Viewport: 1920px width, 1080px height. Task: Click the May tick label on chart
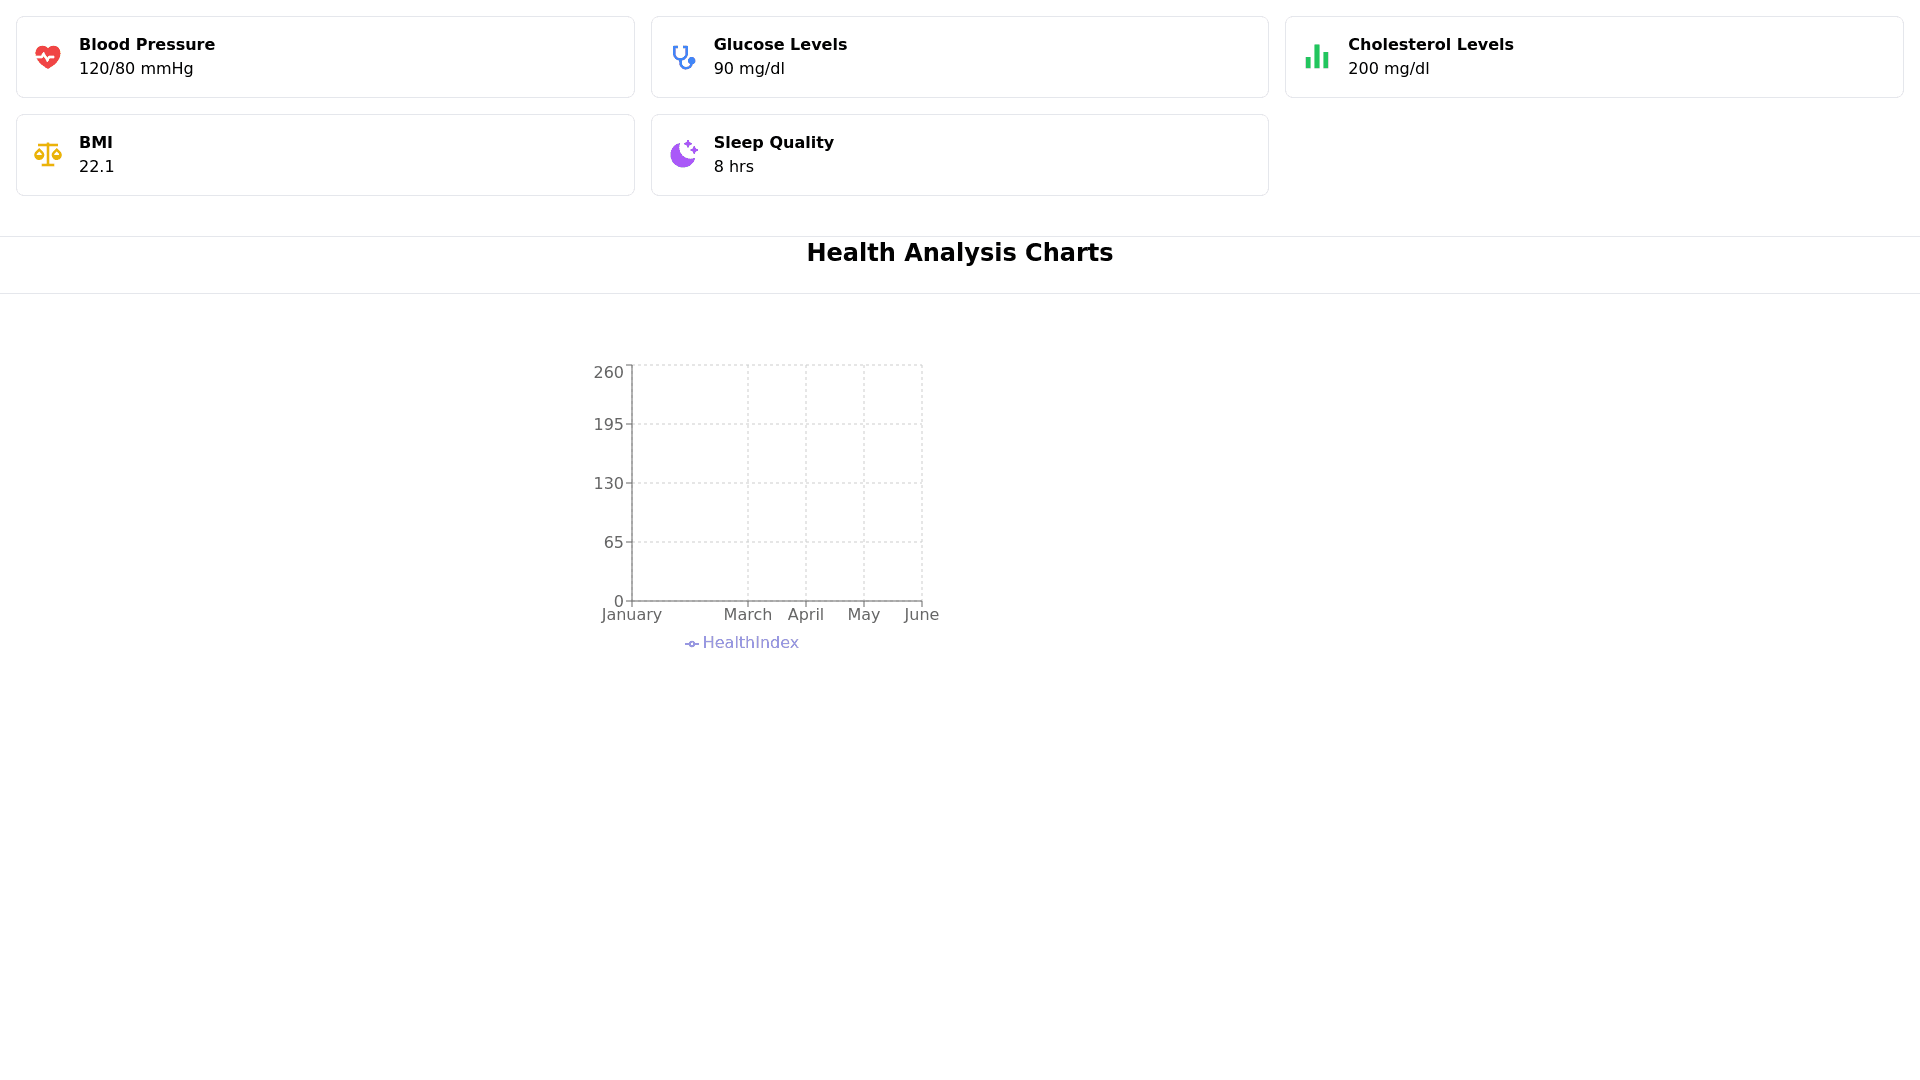pos(863,615)
